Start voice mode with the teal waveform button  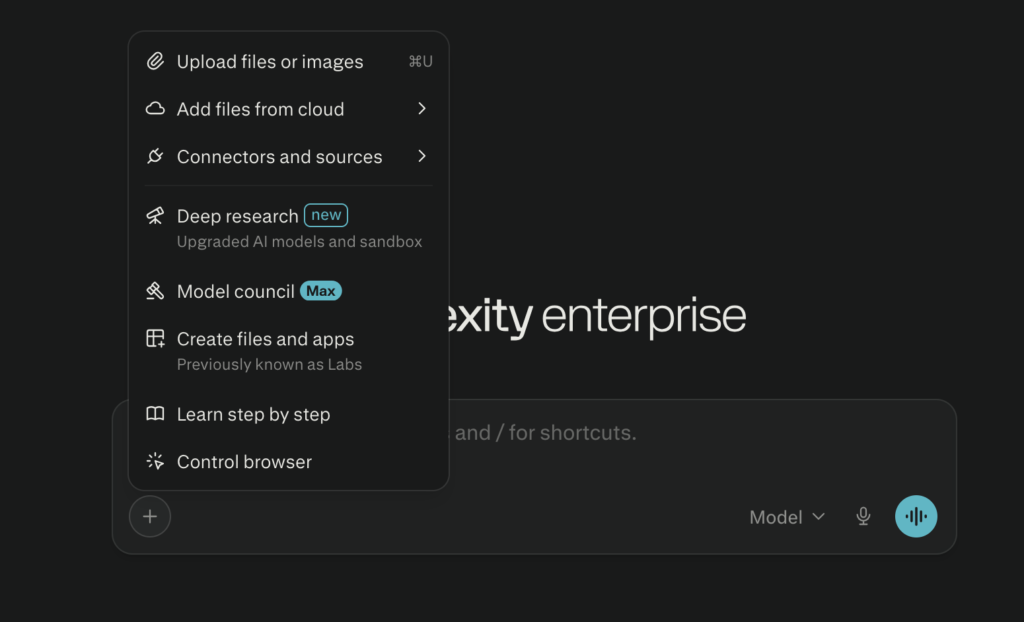point(915,516)
